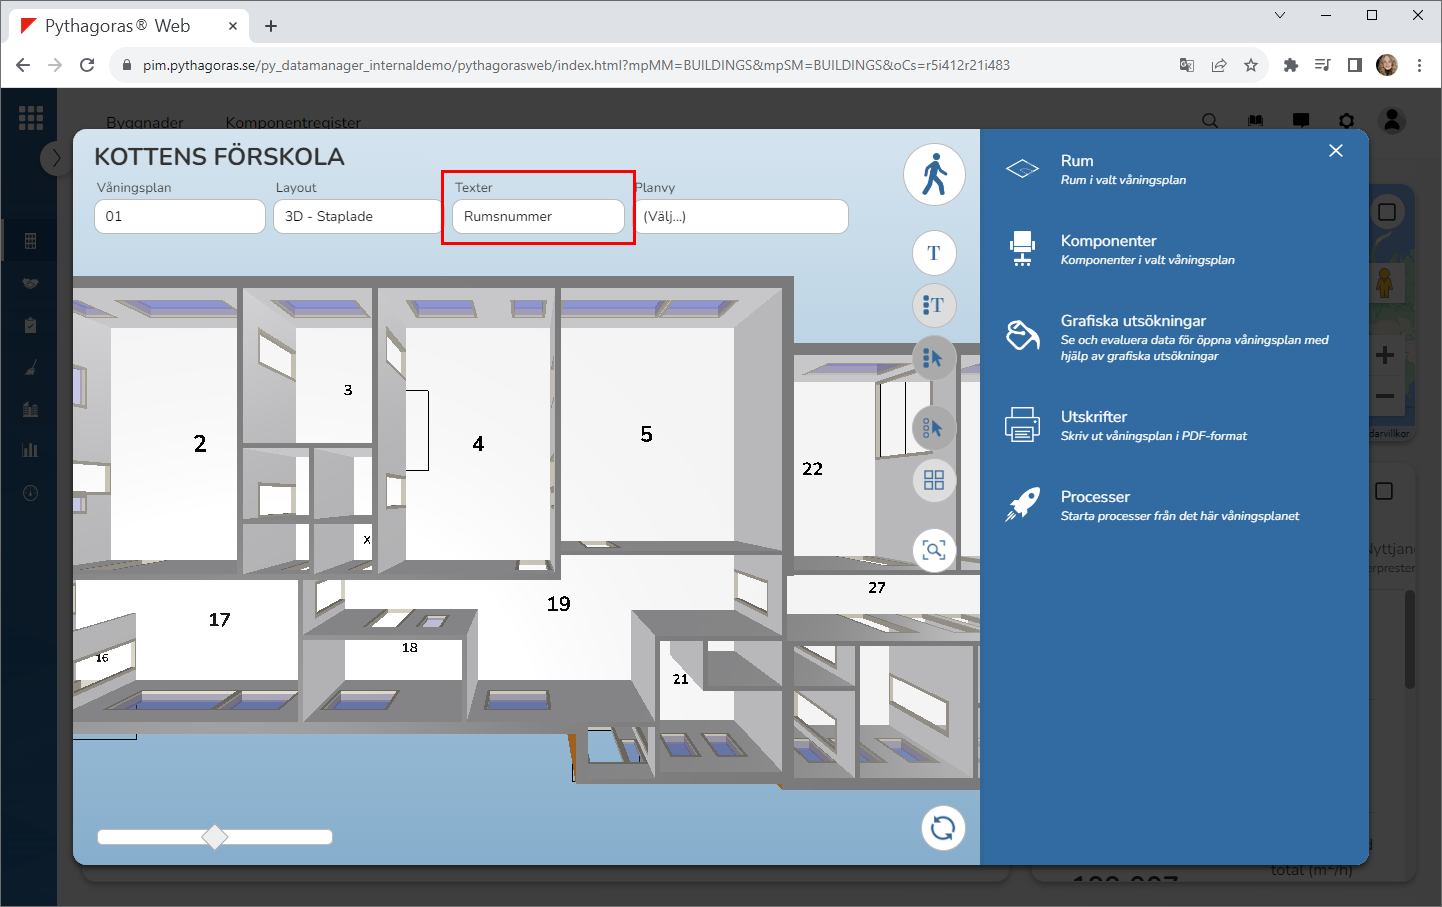
Task: Bookmark this page with the star icon
Action: (x=1250, y=65)
